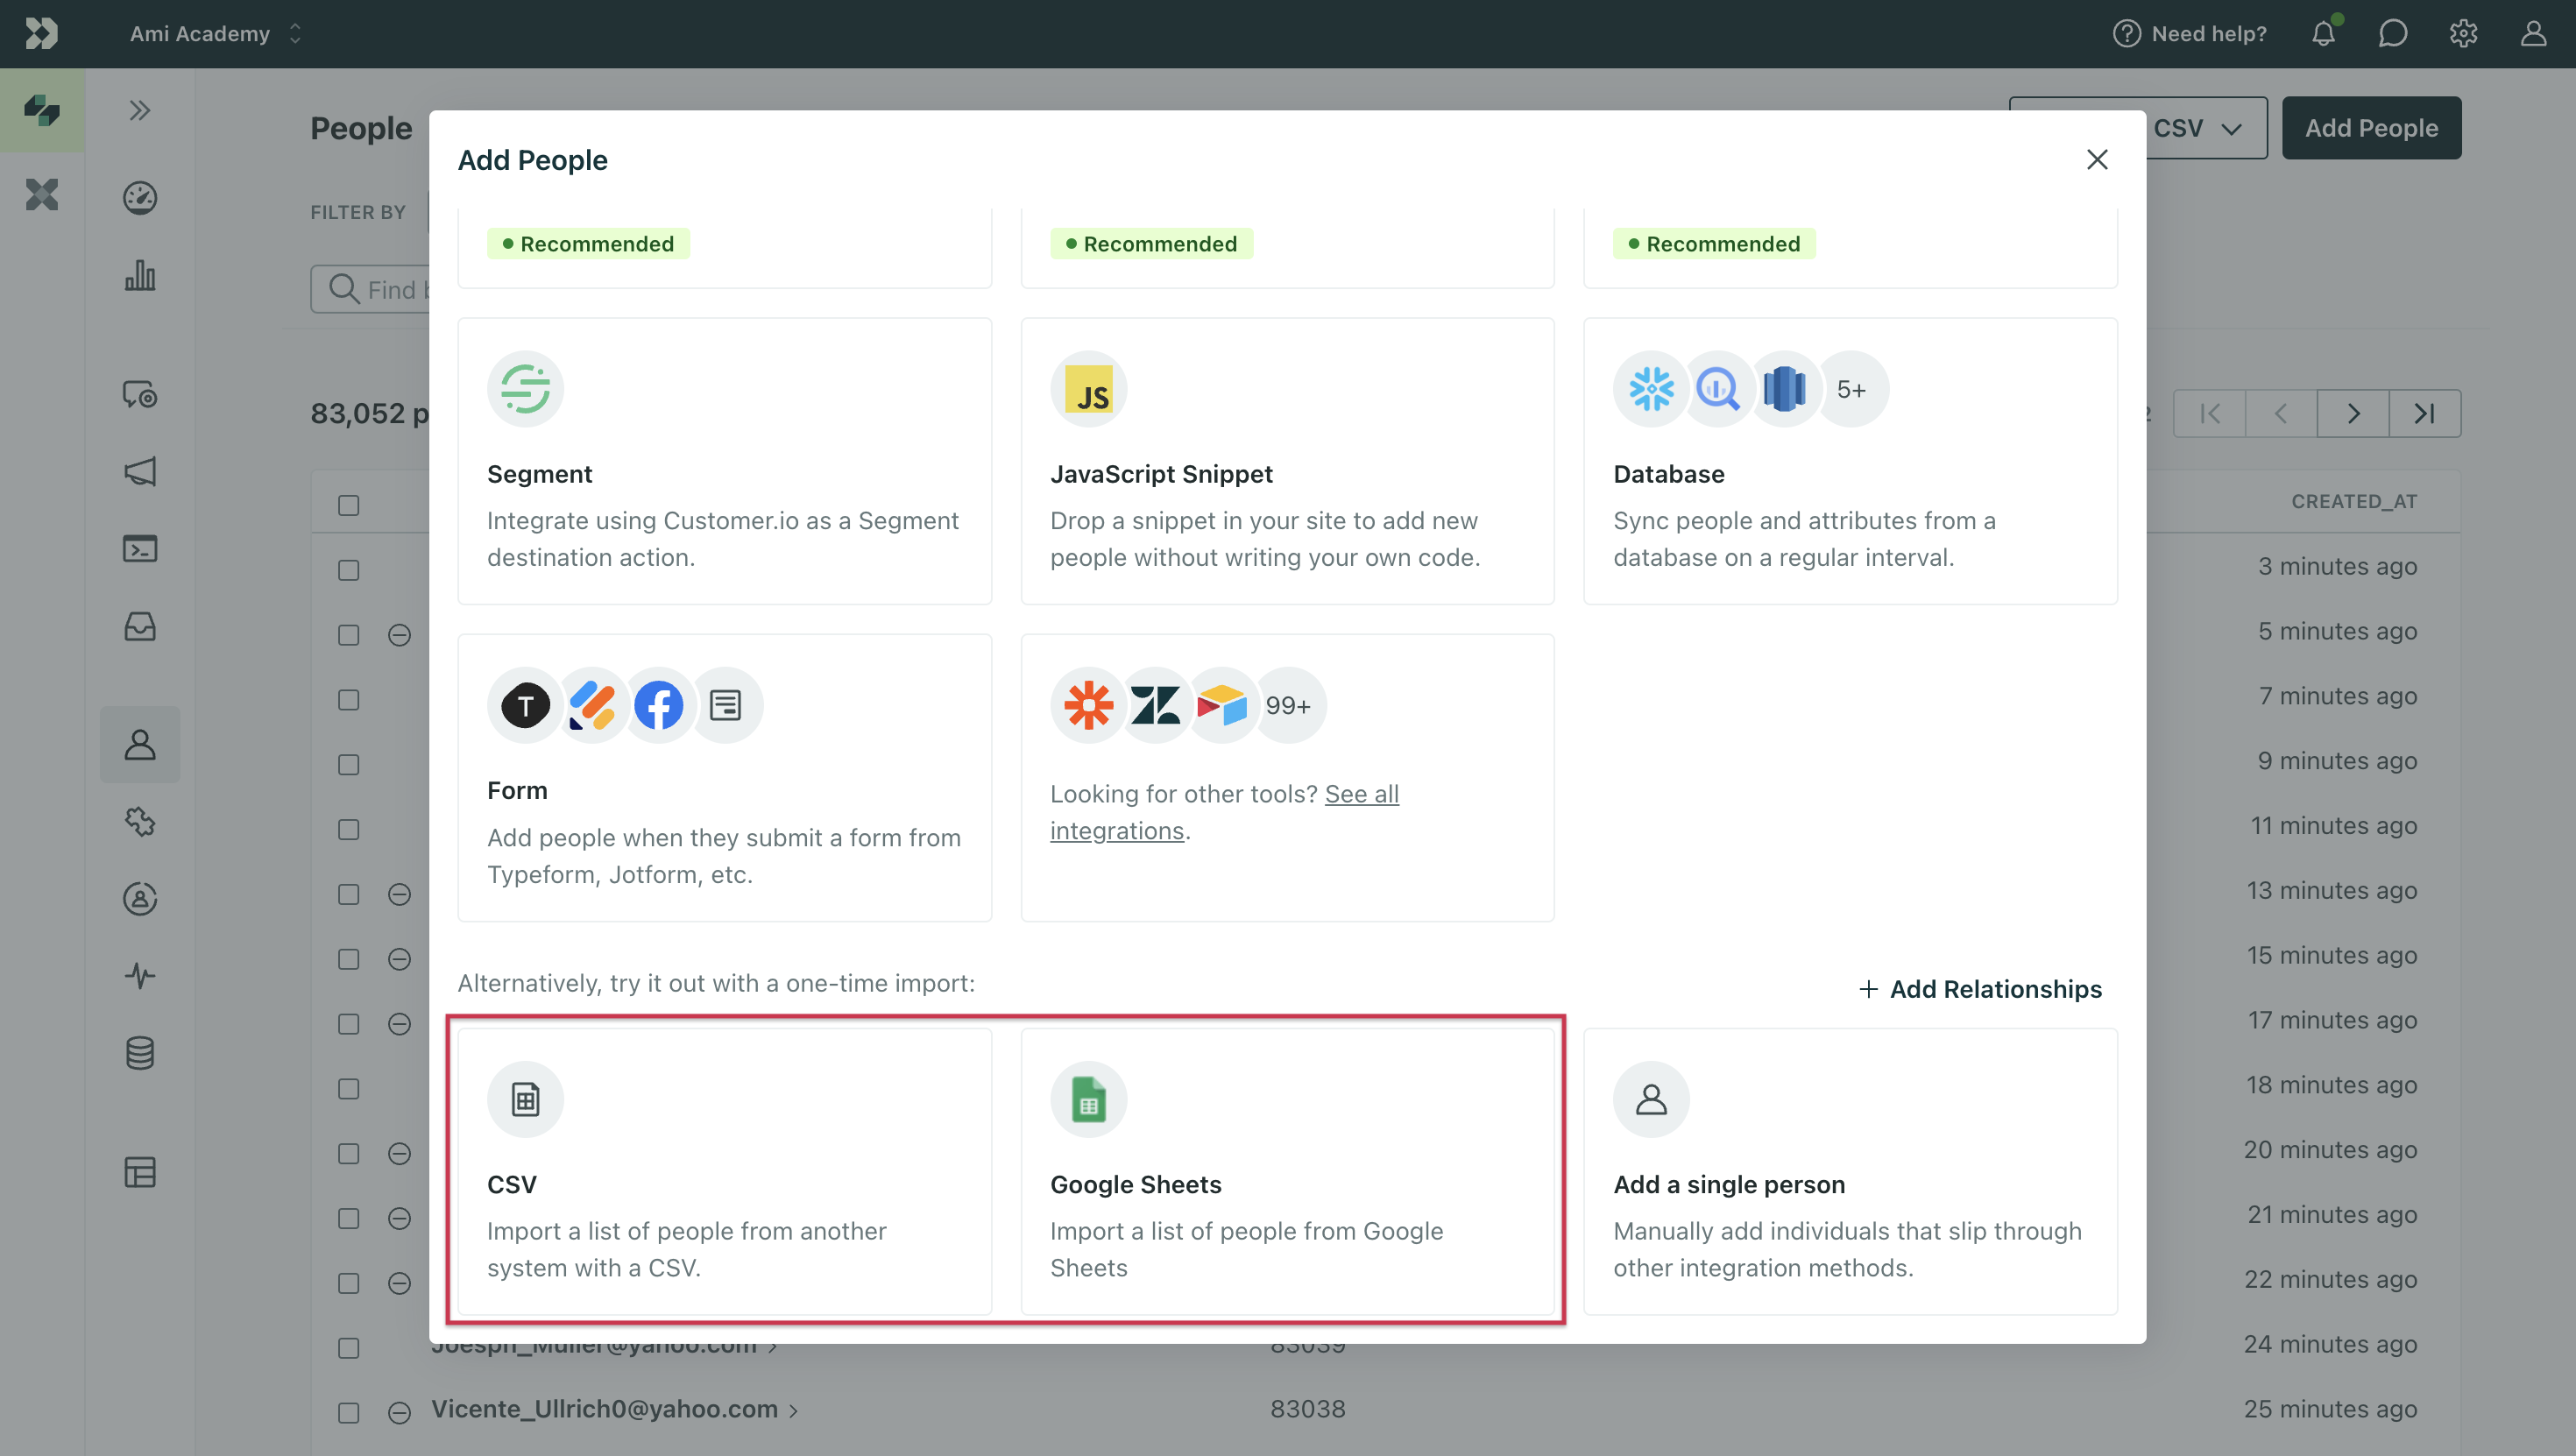
Task: Open the Dashboard gauge icon in the sidebar
Action: pos(140,198)
